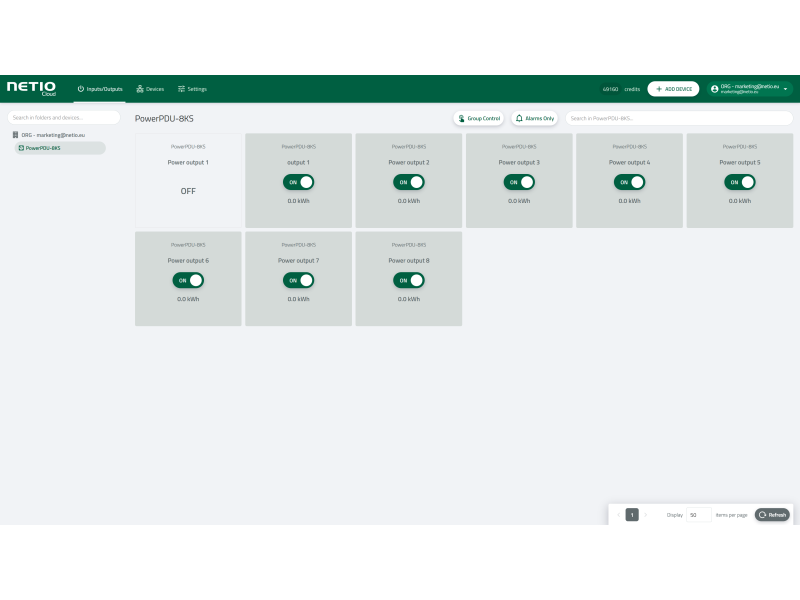Click the Refresh button
Viewport: 800px width, 600px height.
point(772,515)
